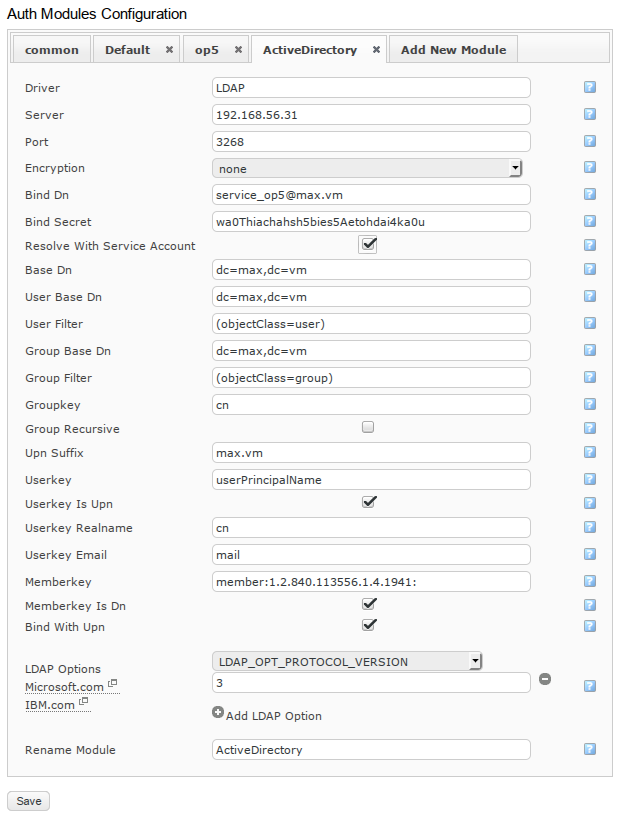Image resolution: width=620 pixels, height=817 pixels.
Task: Click the LDAP option value field
Action: pos(371,683)
